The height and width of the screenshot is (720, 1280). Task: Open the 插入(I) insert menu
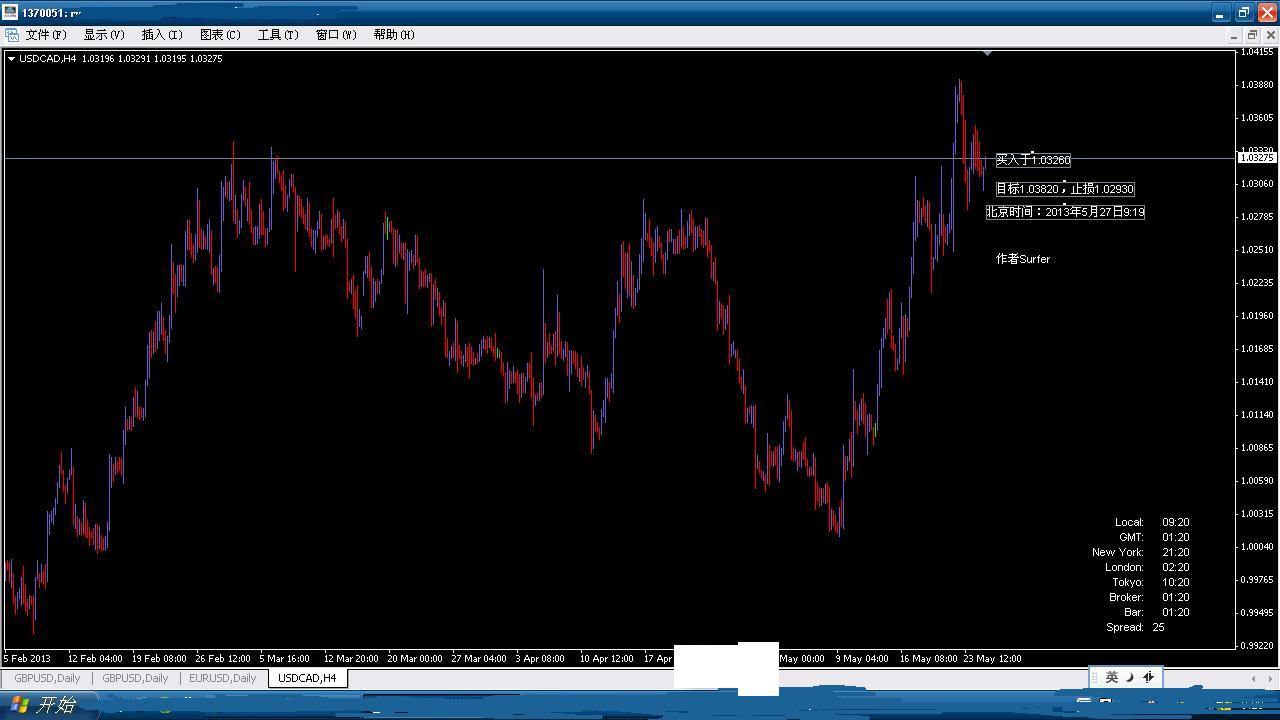coord(161,35)
